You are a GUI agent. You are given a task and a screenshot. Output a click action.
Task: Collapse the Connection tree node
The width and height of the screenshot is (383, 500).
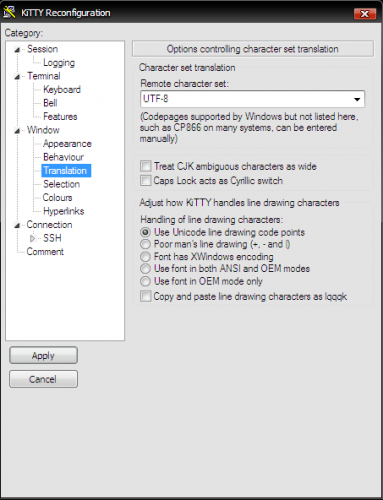click(17, 225)
